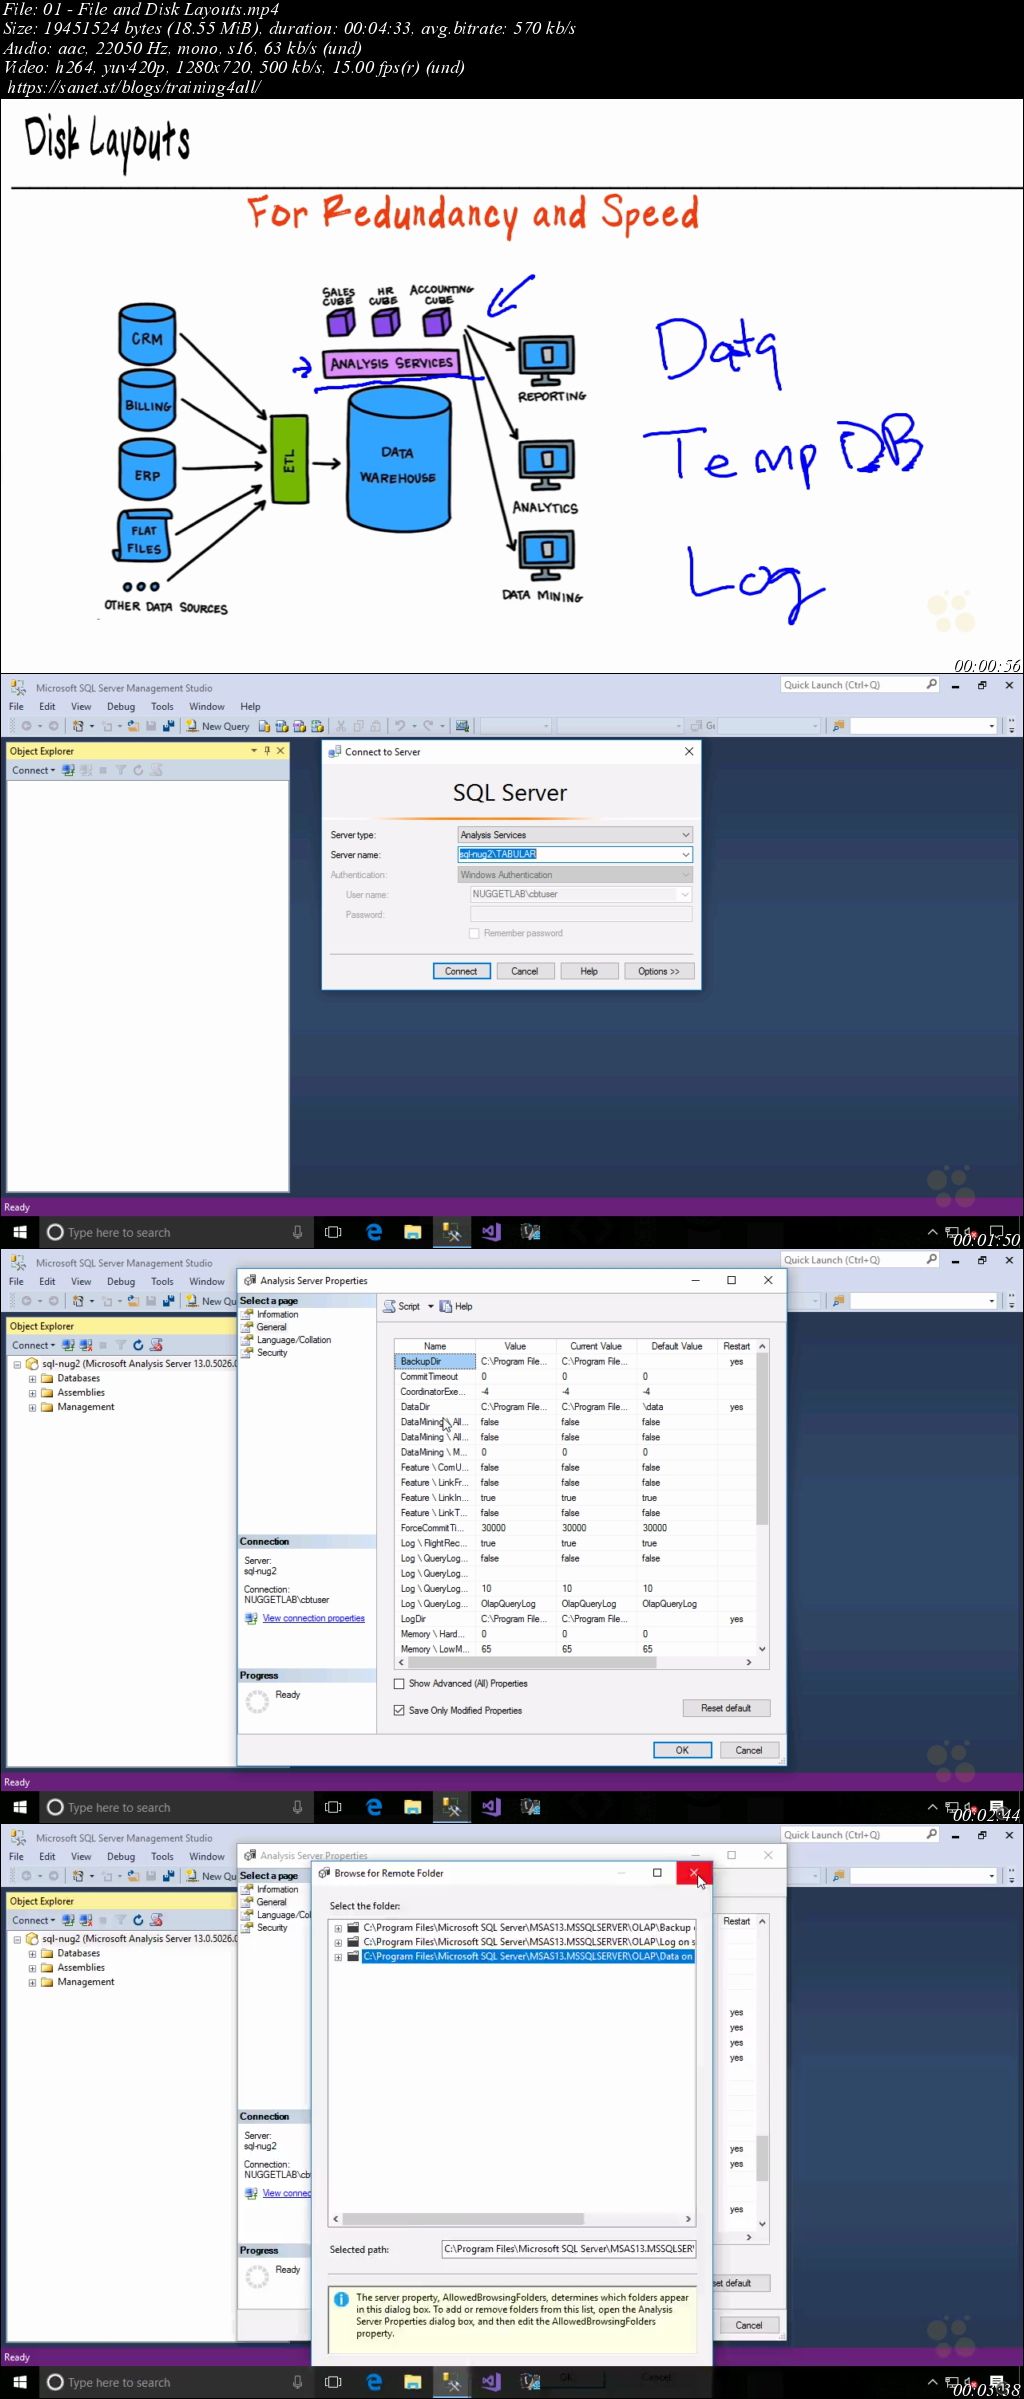
Task: Click Cancel button behind Browse for Remote Folder
Action: pyautogui.click(x=749, y=2325)
